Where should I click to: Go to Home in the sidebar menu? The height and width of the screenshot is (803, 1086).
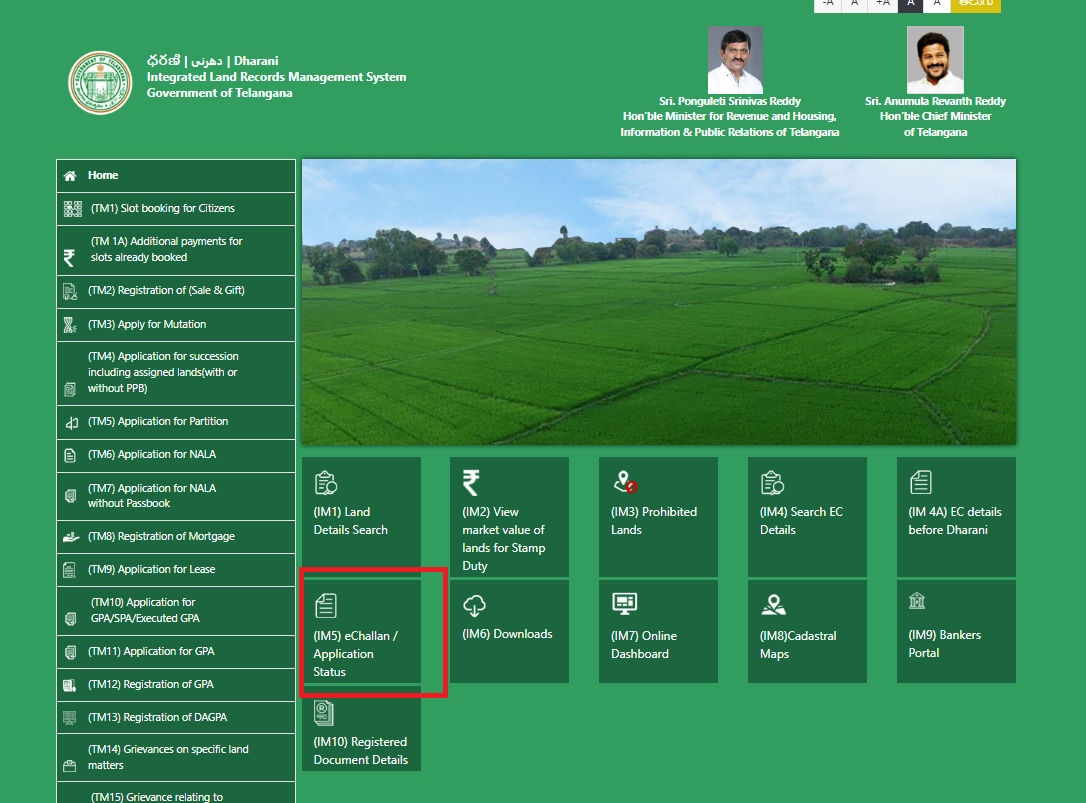point(103,176)
